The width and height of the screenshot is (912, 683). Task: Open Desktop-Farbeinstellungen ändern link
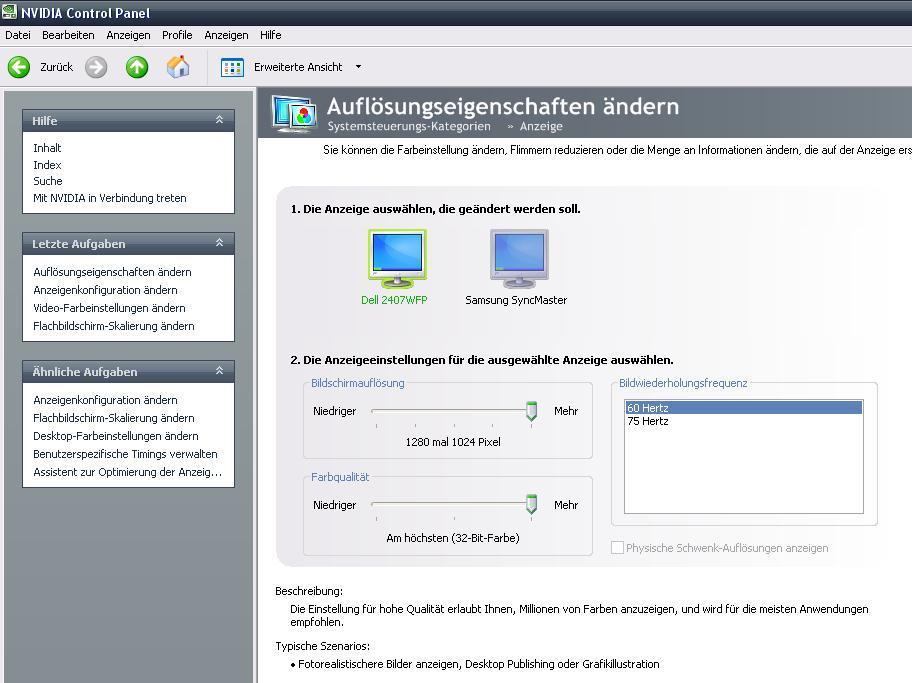click(x=116, y=436)
